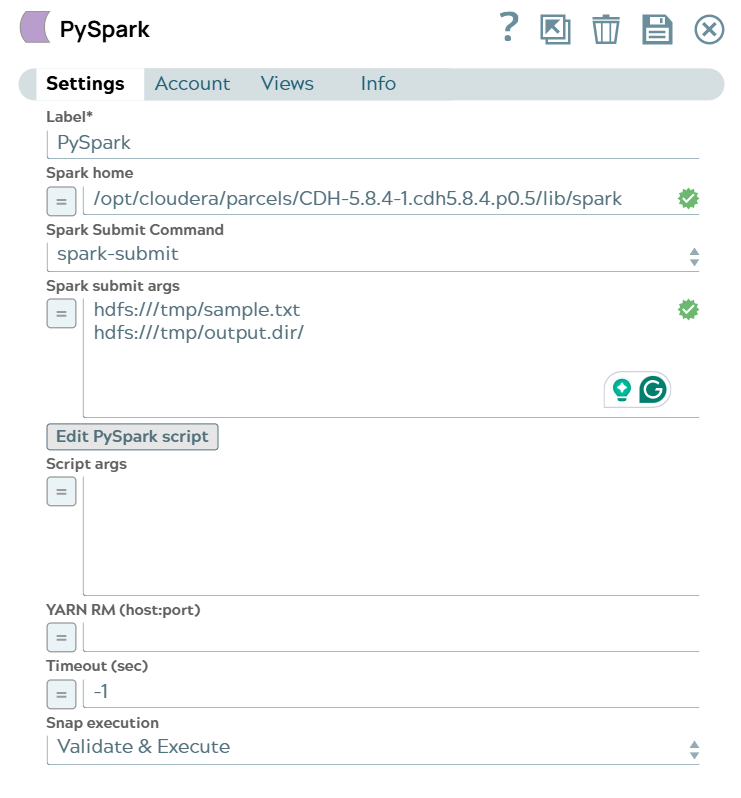Expand the Snap execution dropdown
The height and width of the screenshot is (798, 741).
(372, 747)
